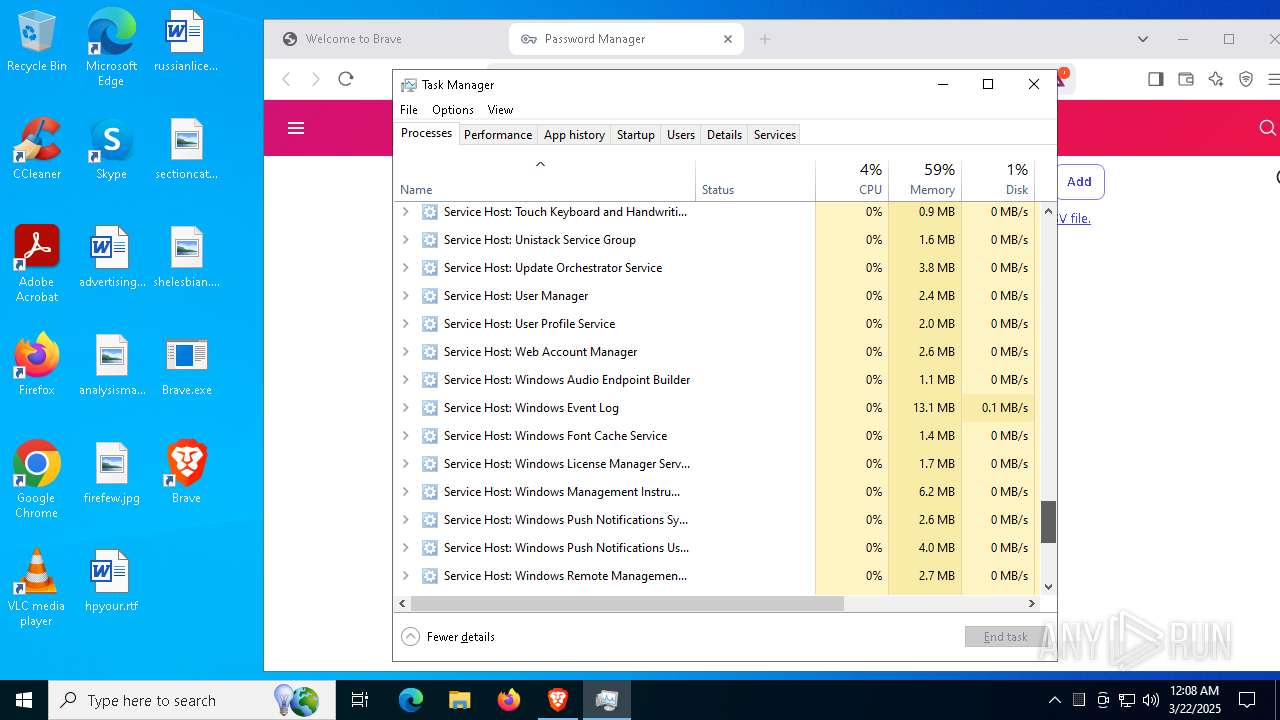Image resolution: width=1280 pixels, height=720 pixels.
Task: Open Brave browser from the taskbar
Action: [558, 700]
